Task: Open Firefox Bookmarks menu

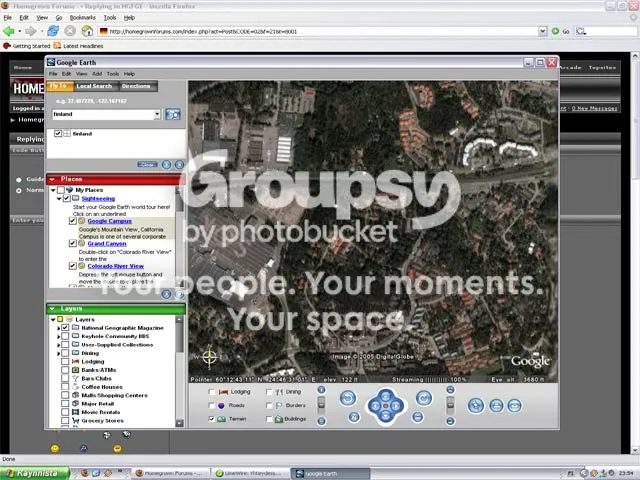Action: coord(82,18)
